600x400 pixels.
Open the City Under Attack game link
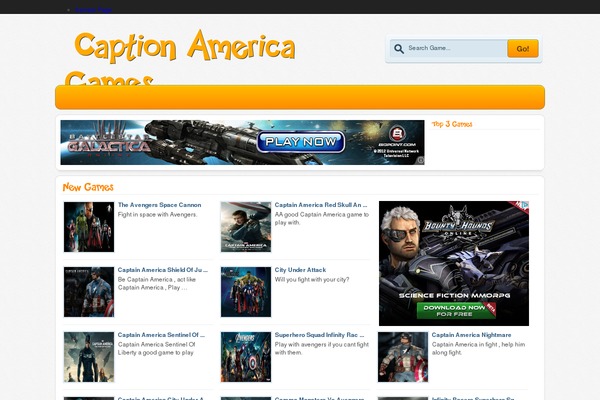pos(300,270)
